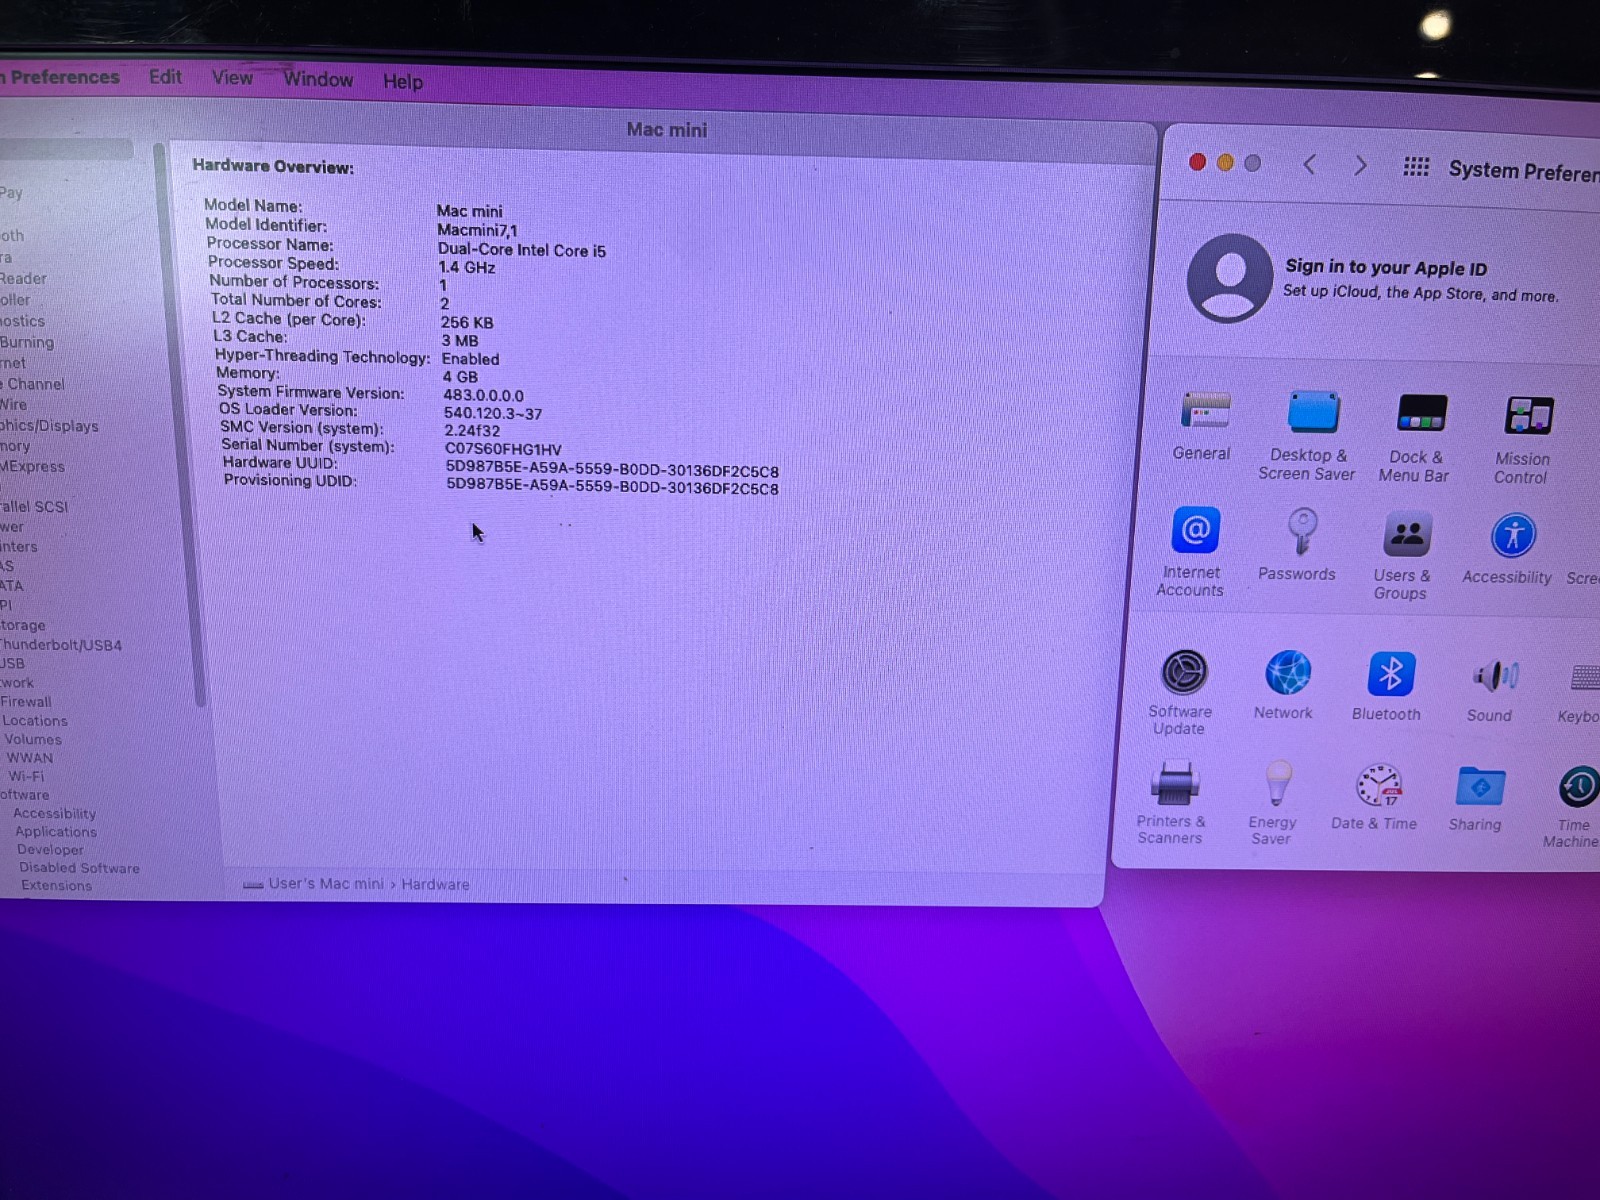Click memory value 4 GB
Viewport: 1600px width, 1200px height.
pos(460,377)
